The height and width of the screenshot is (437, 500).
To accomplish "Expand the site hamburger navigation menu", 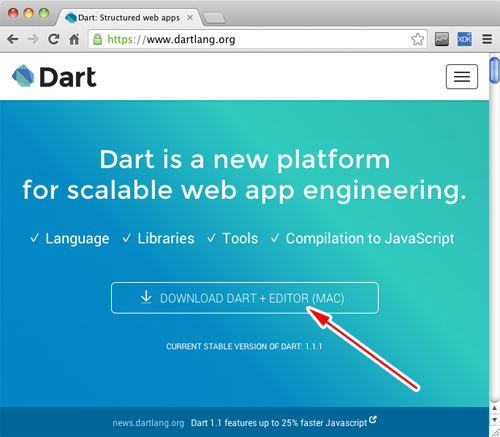I will tap(462, 77).
